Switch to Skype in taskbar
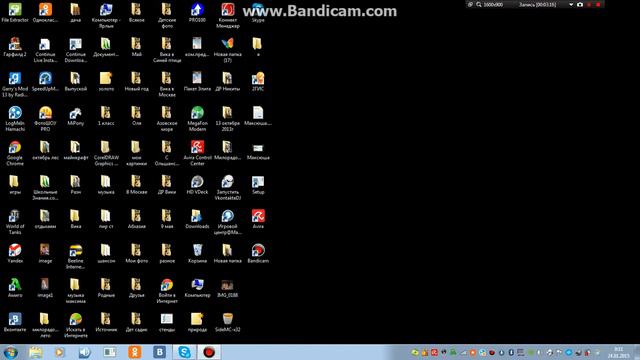Viewport: 640px width, 360px height. [184, 352]
